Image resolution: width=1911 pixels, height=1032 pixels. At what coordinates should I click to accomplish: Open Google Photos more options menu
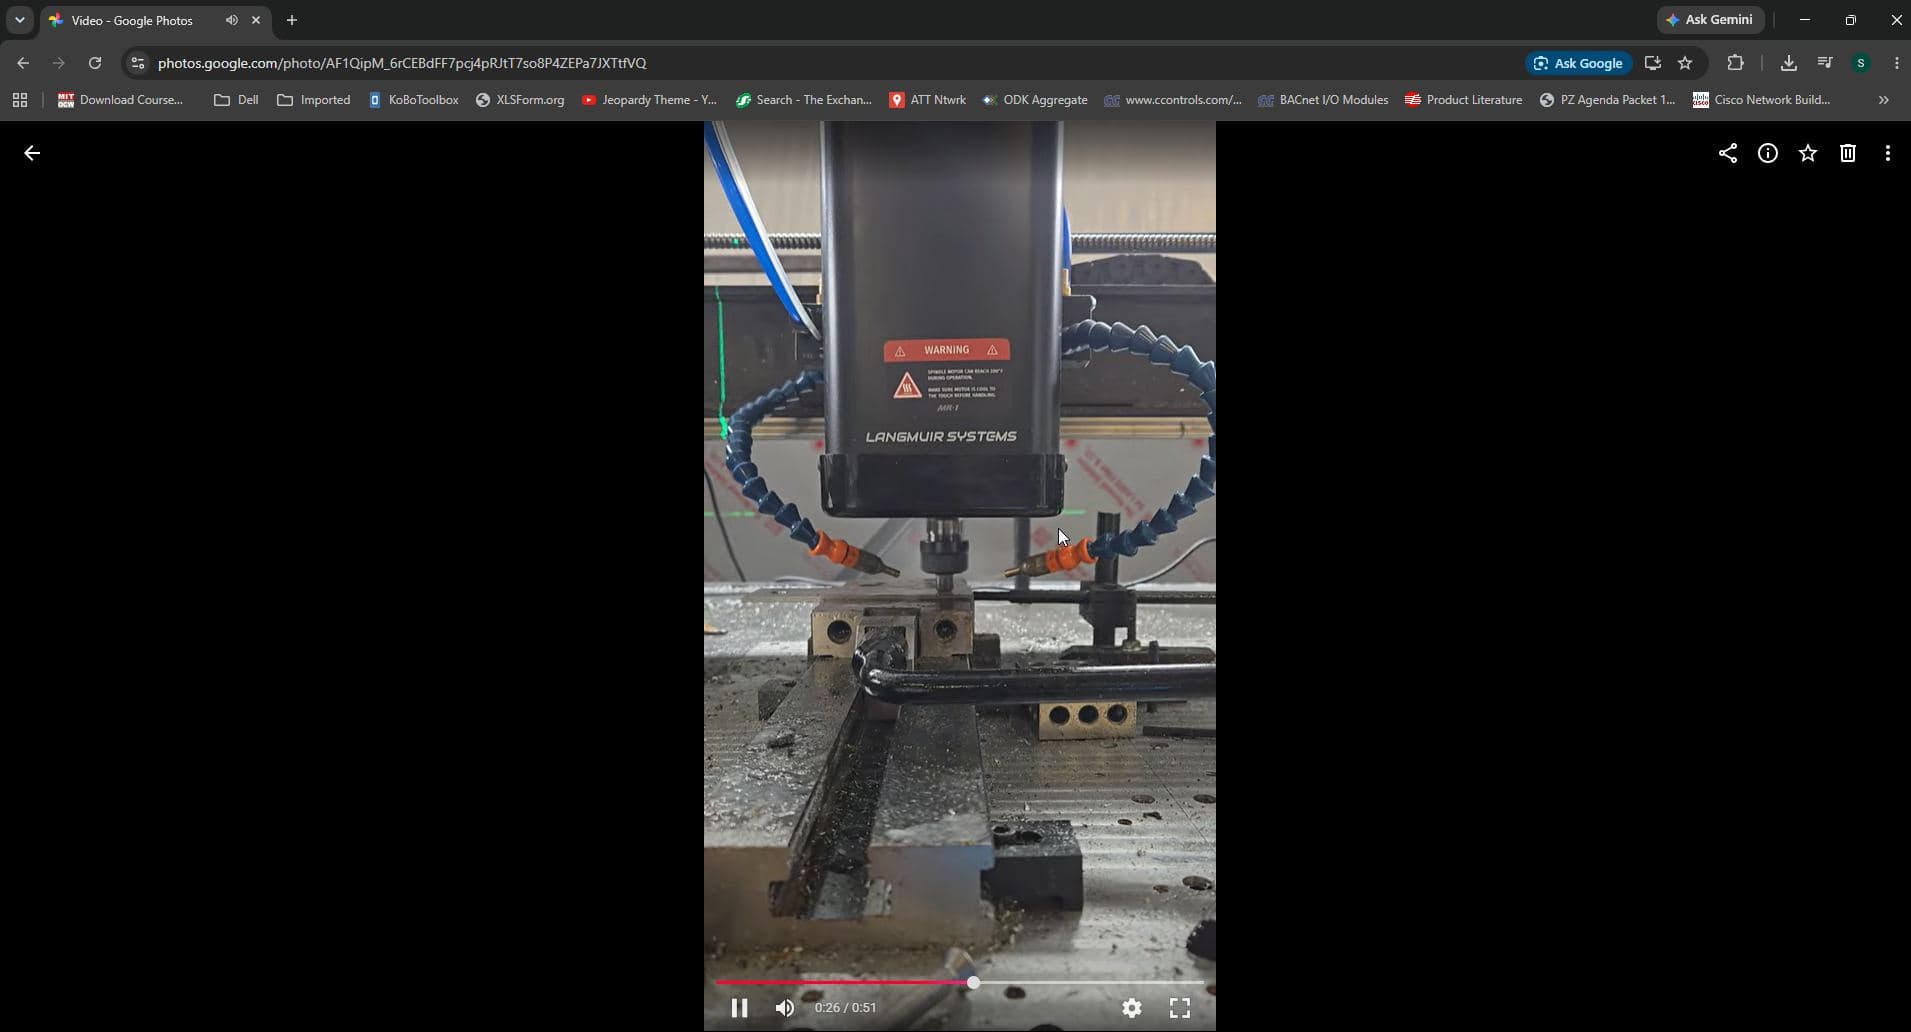(1887, 153)
